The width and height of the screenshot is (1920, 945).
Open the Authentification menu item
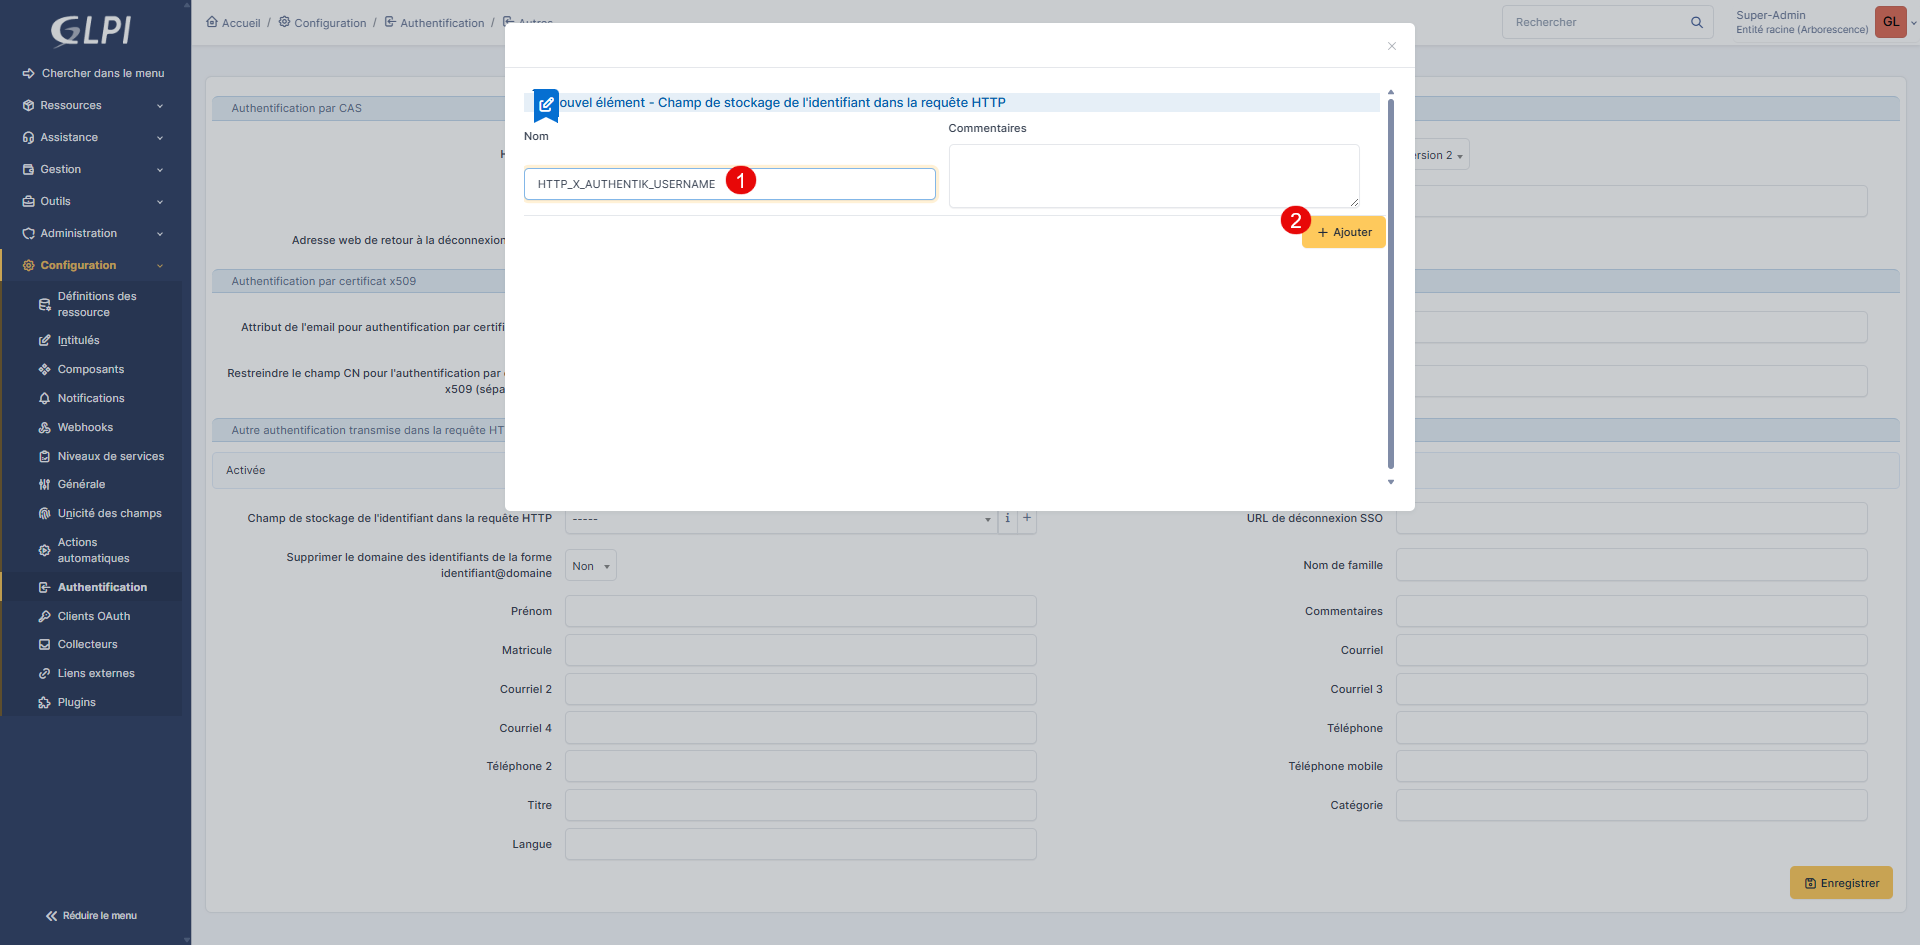pos(102,588)
